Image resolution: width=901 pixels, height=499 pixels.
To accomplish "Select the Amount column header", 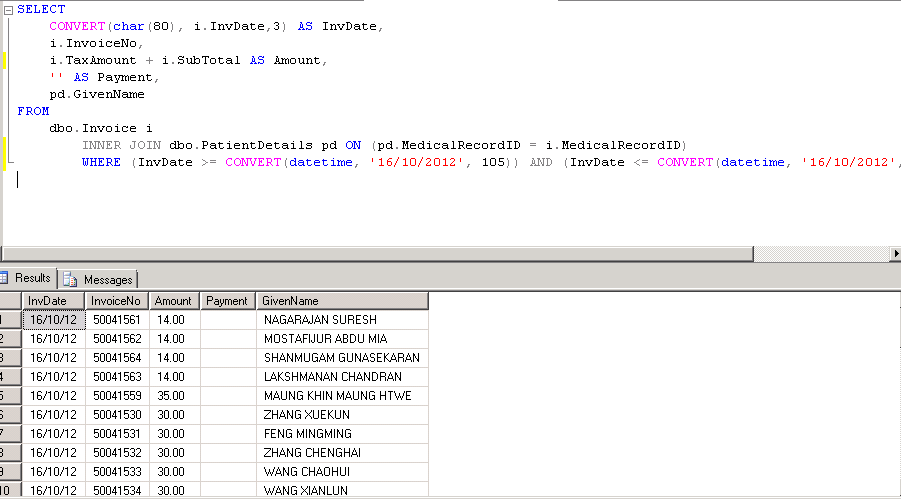I will pyautogui.click(x=174, y=301).
